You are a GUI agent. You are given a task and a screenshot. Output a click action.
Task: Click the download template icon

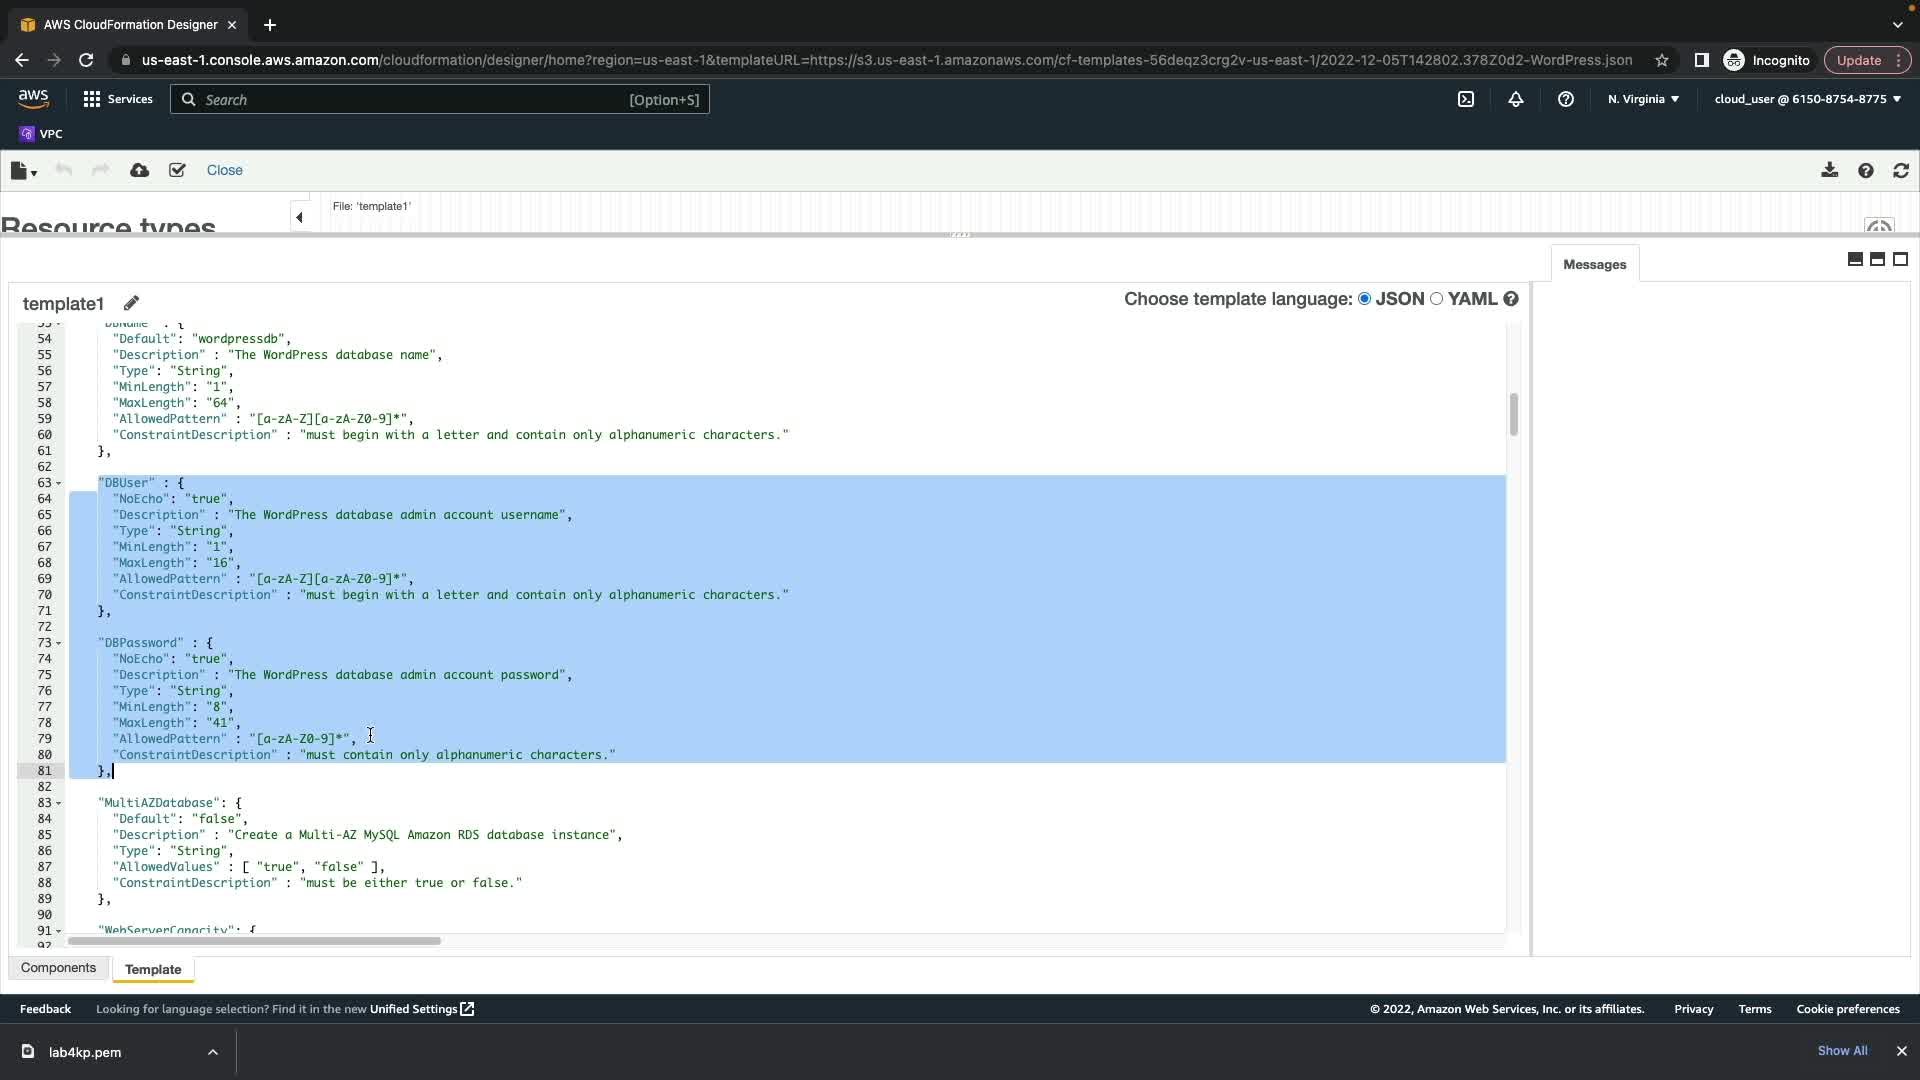[1829, 170]
